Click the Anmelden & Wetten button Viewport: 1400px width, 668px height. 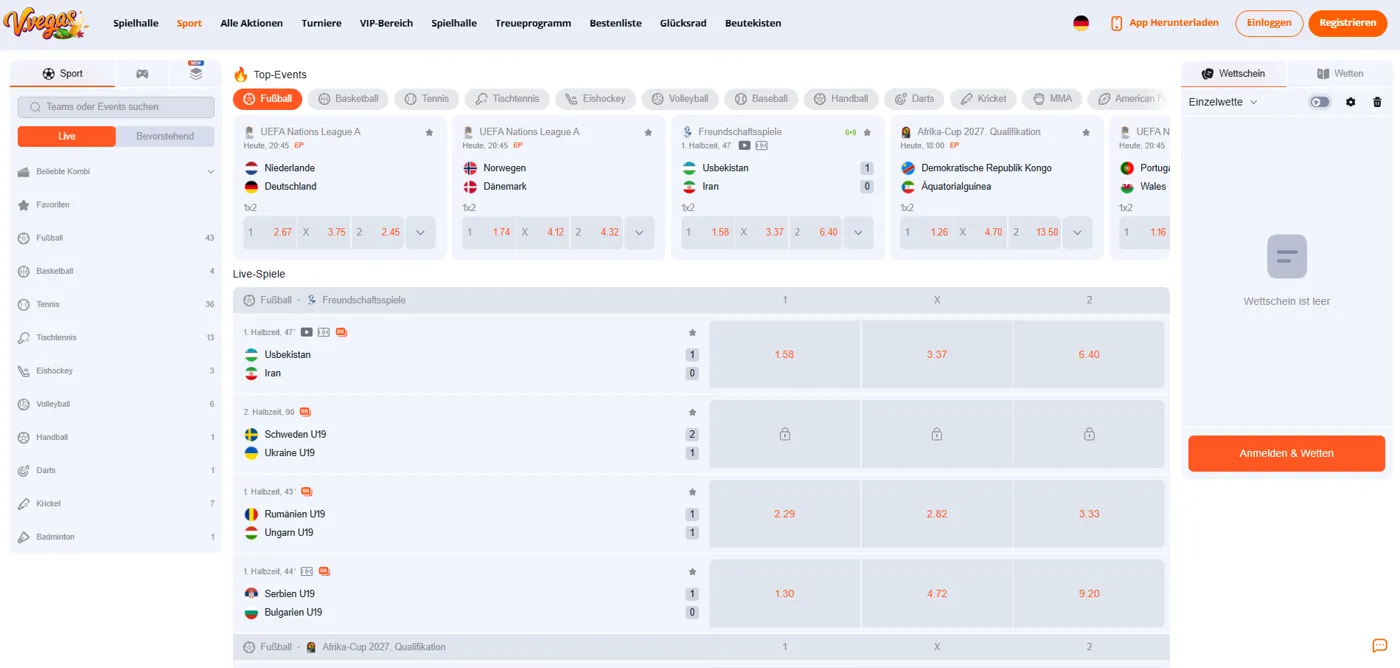point(1286,453)
